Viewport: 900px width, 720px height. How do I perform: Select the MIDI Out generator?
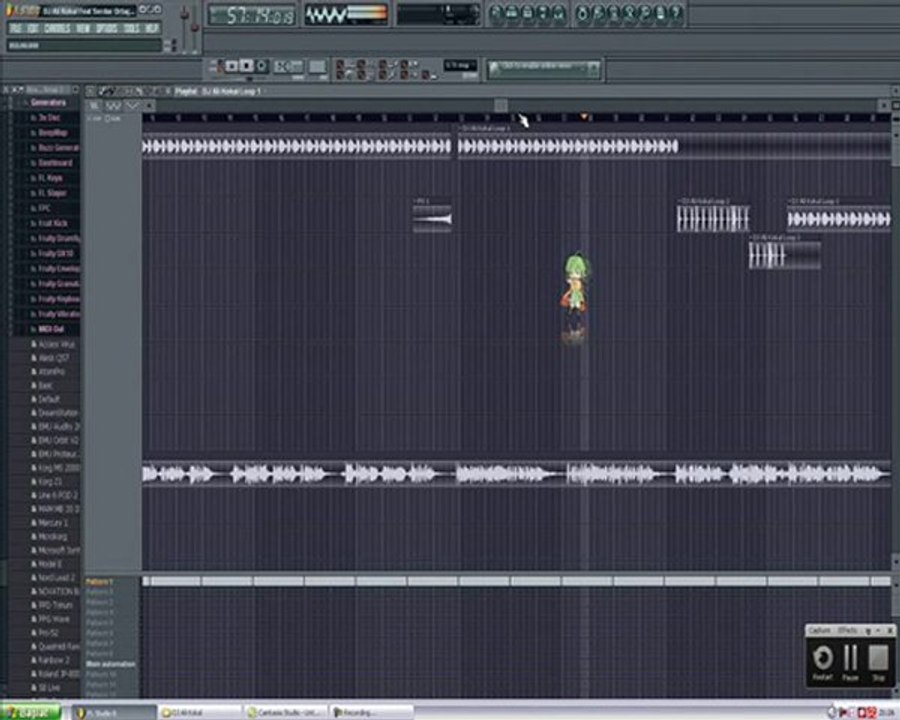(x=51, y=329)
